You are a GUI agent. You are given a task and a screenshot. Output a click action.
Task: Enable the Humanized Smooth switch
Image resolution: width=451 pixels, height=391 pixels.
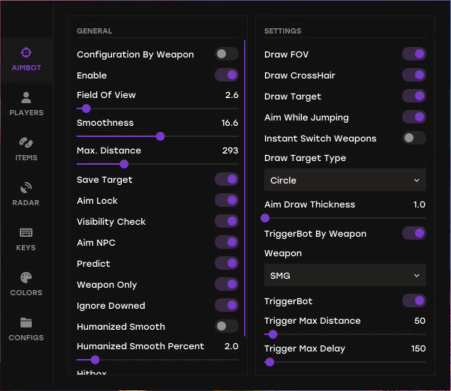(x=227, y=326)
